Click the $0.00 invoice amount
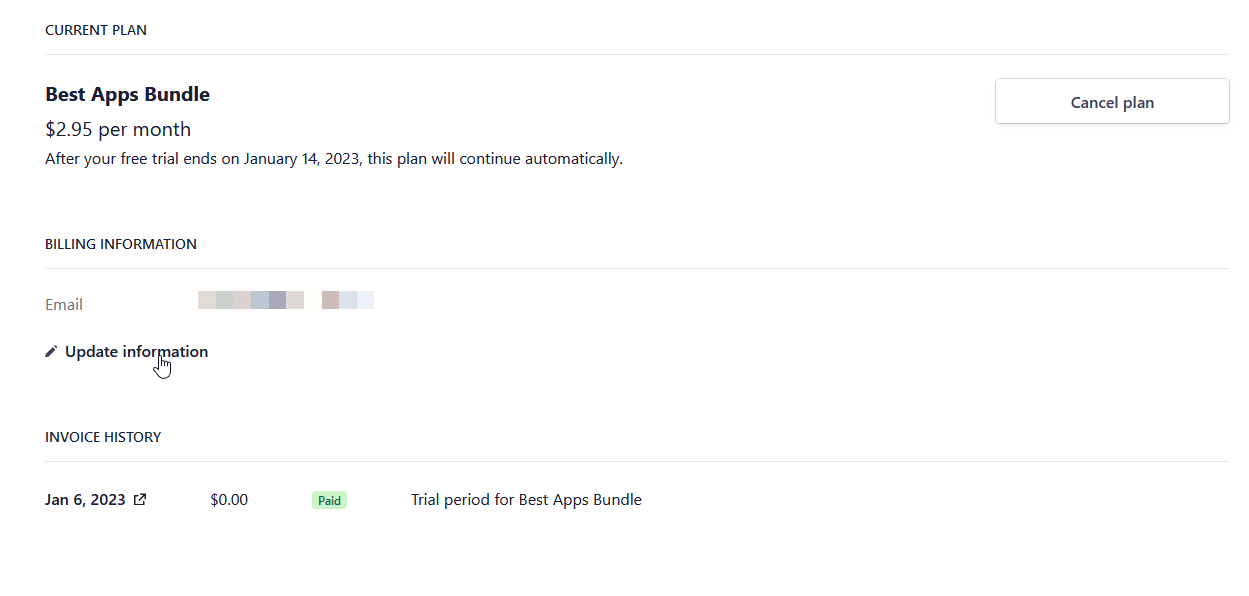 (x=229, y=500)
